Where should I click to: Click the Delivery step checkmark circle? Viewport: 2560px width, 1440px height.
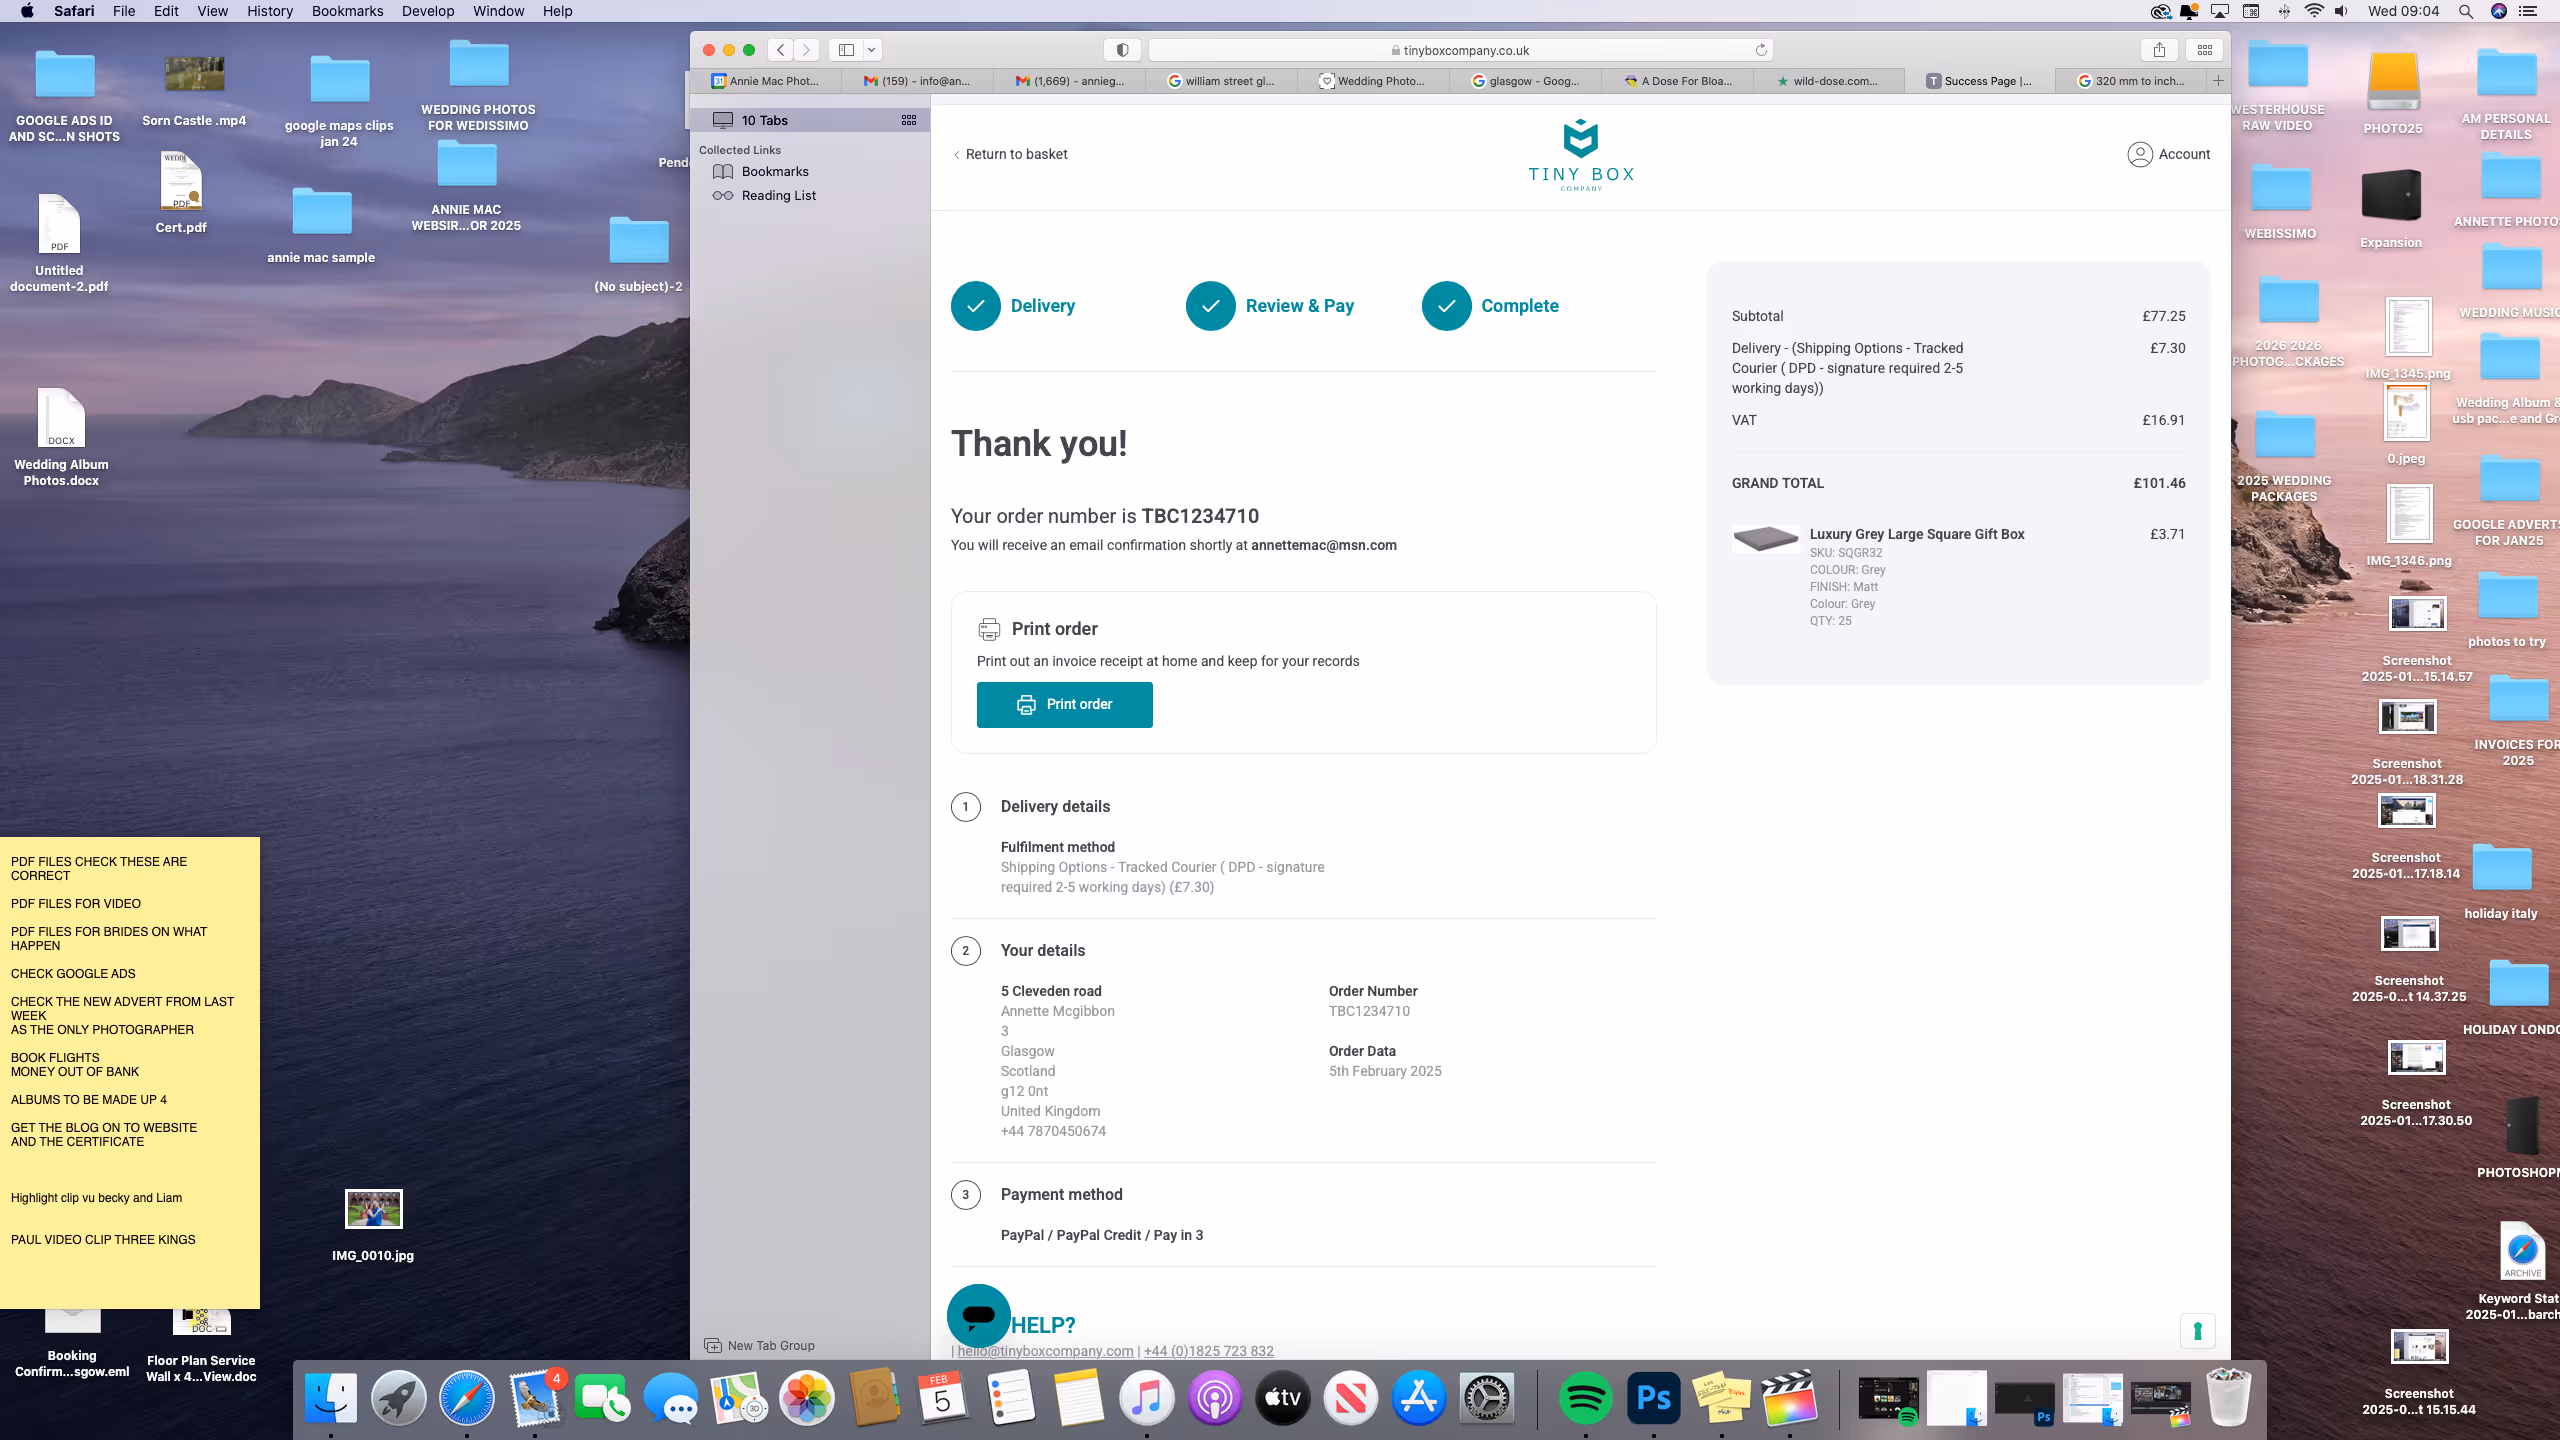(x=975, y=306)
